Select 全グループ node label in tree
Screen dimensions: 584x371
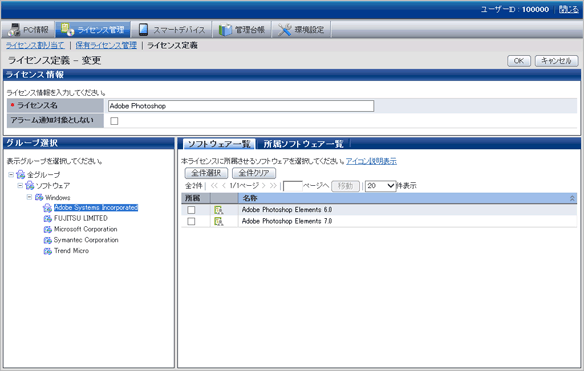pyautogui.click(x=44, y=175)
